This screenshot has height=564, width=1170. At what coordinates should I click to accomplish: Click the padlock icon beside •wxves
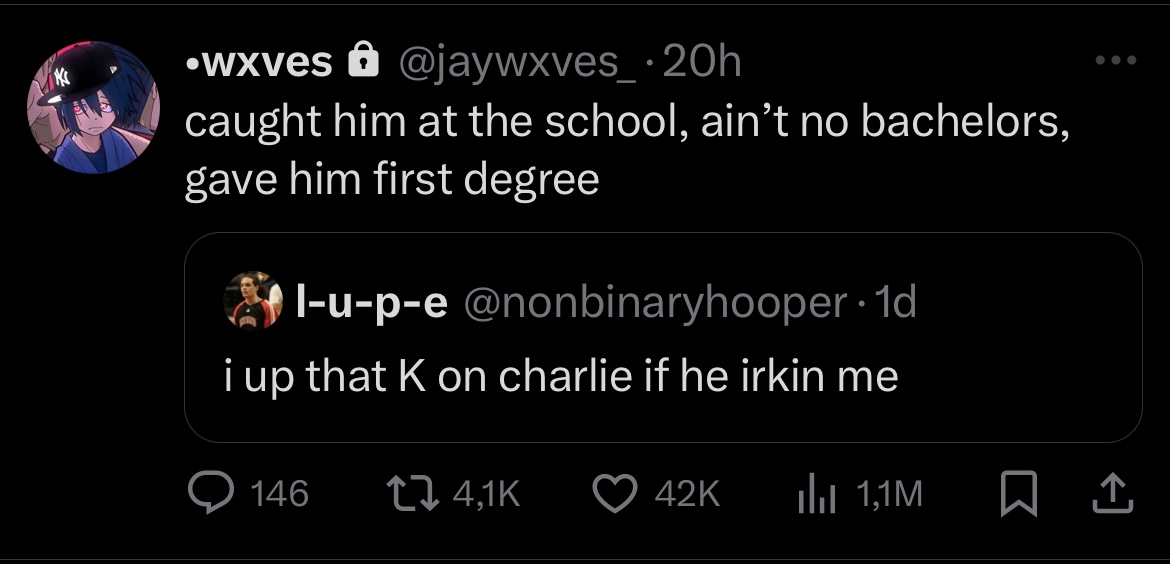pyautogui.click(x=363, y=64)
